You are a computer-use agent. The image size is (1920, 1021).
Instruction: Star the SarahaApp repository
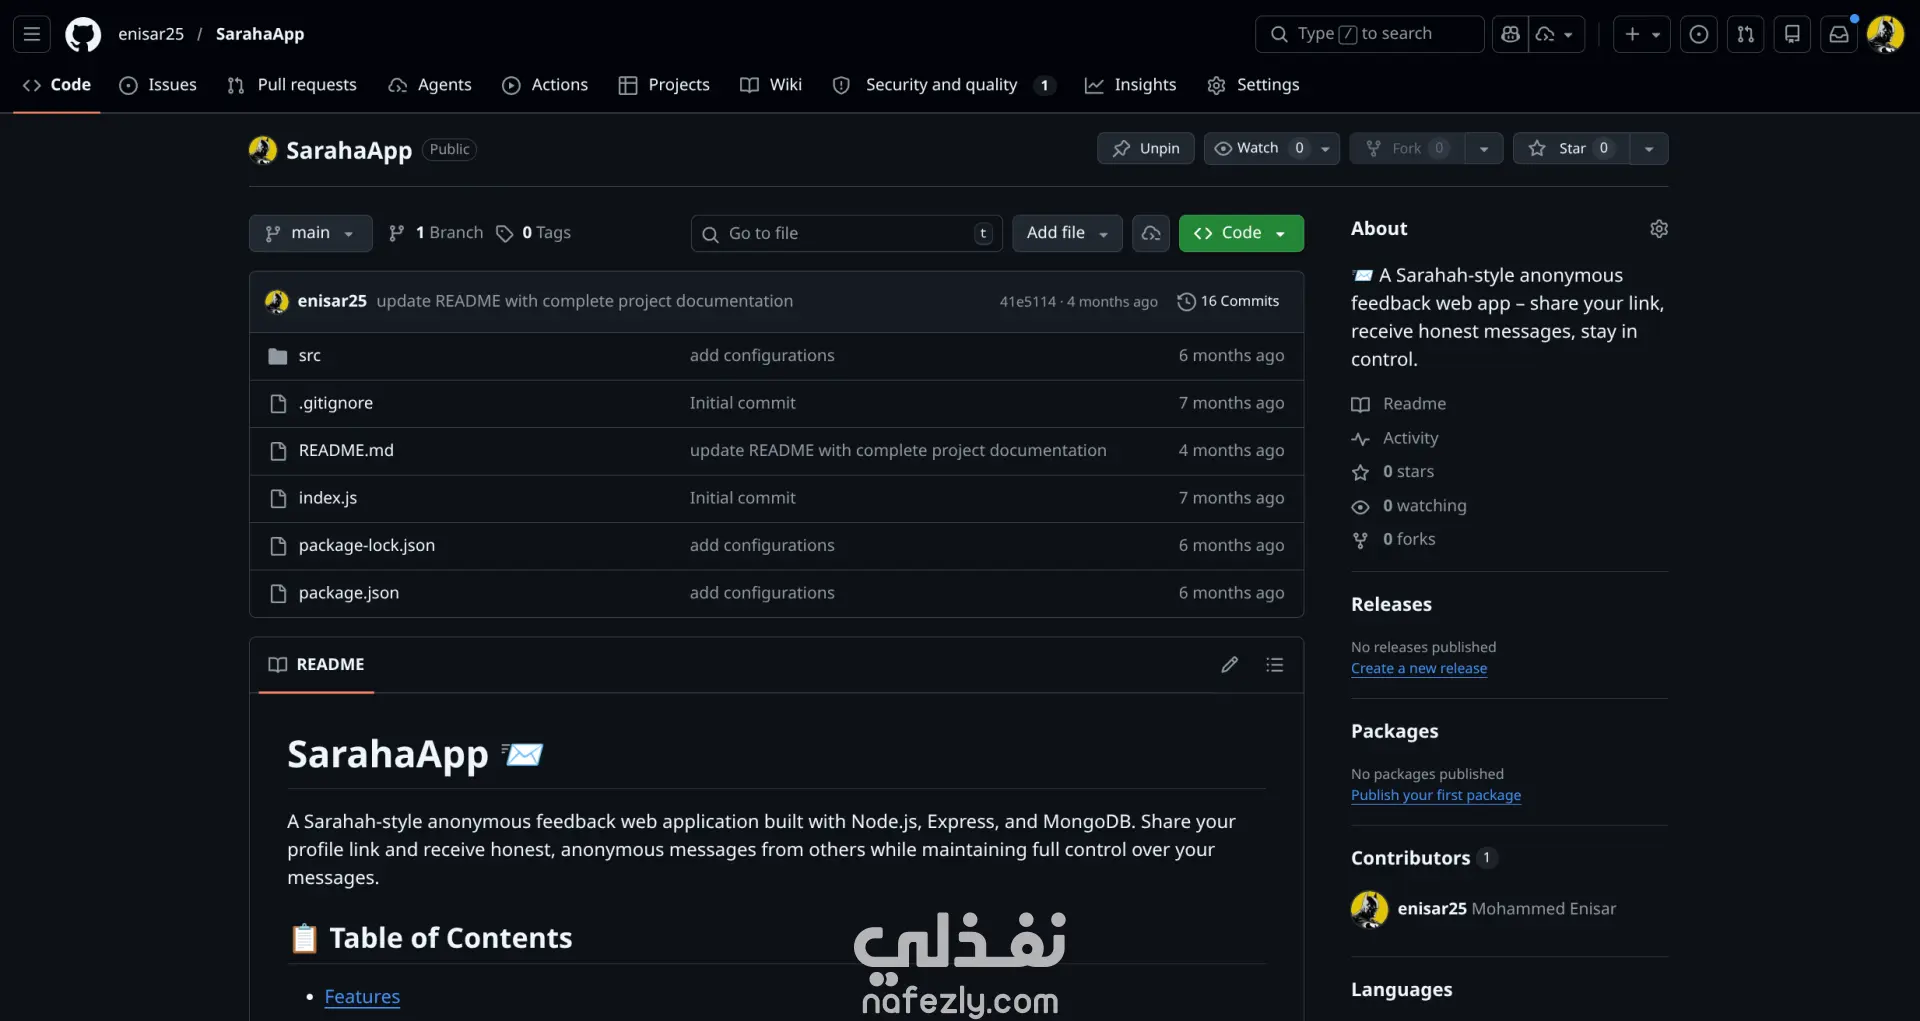(1571, 149)
